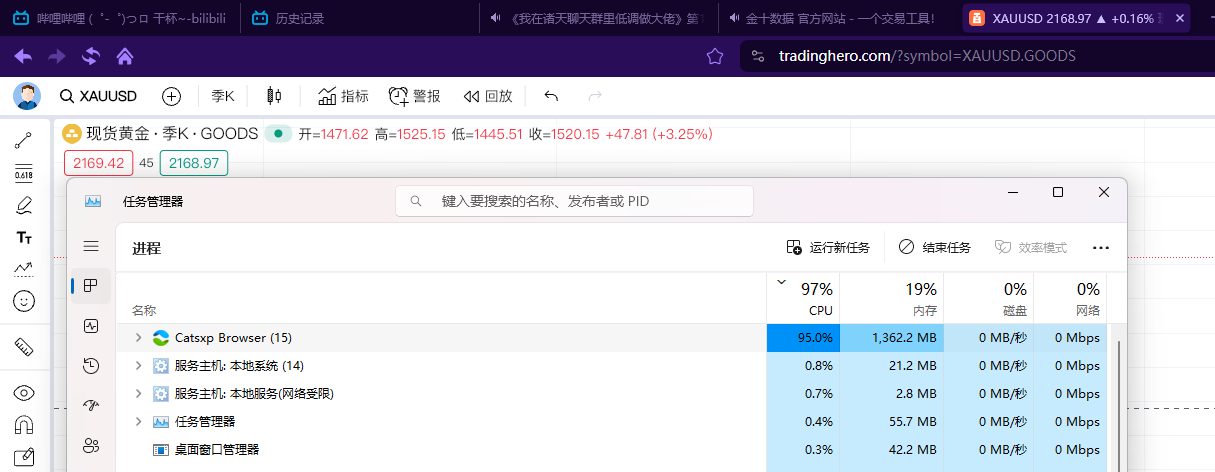This screenshot has width=1215, height=472.
Task: Open Task Manager more options ellipsis
Action: 1101,247
